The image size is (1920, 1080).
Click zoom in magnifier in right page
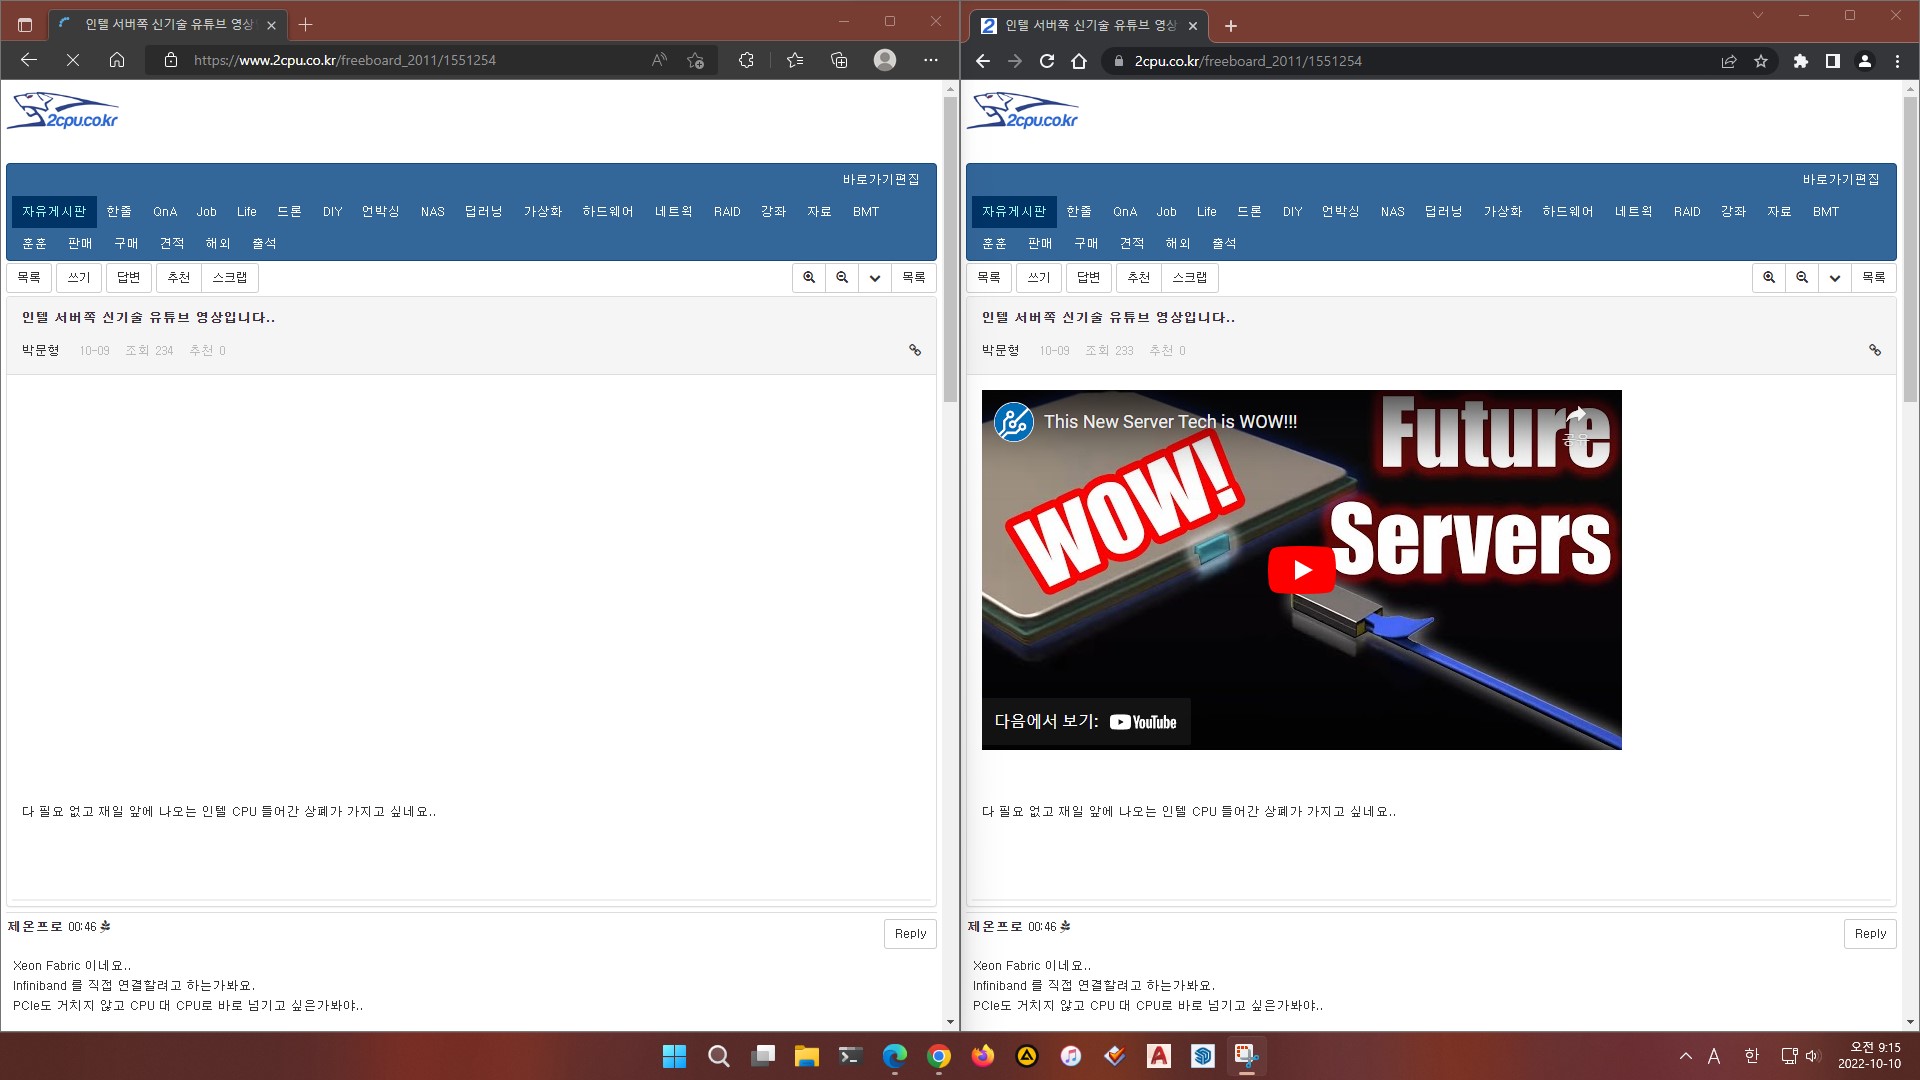click(1769, 277)
